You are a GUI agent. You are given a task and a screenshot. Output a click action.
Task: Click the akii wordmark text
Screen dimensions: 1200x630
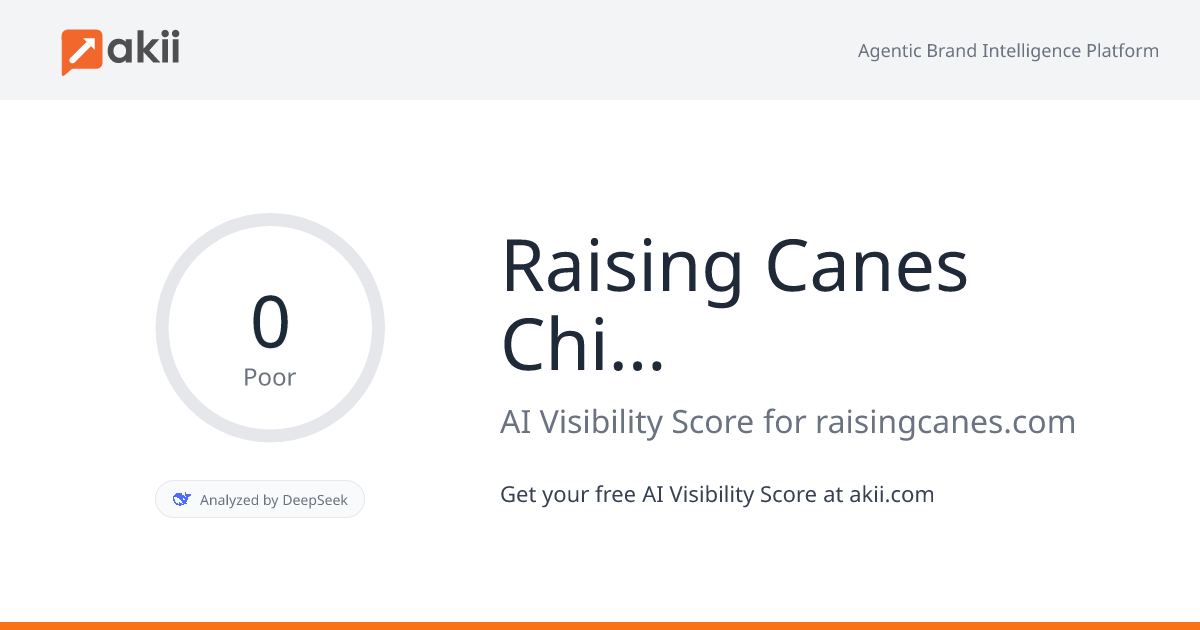pos(144,48)
